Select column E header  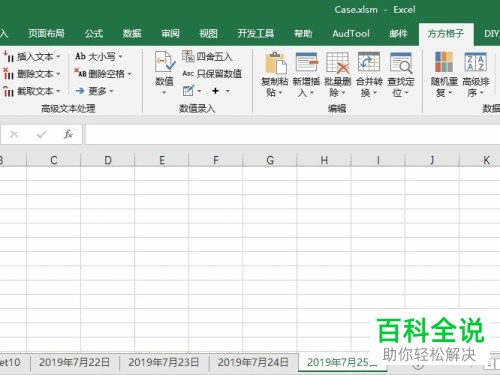click(x=162, y=160)
